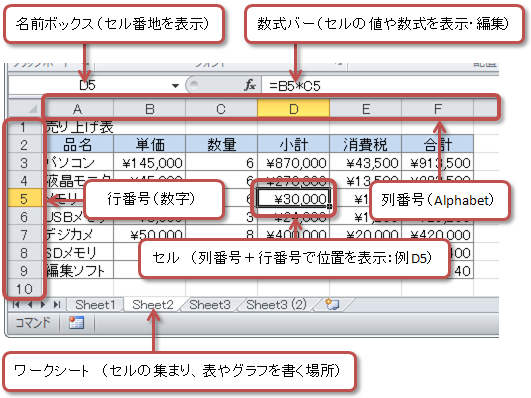Click the cell with ¥420,000
This screenshot has height=398, width=531.
[438, 234]
